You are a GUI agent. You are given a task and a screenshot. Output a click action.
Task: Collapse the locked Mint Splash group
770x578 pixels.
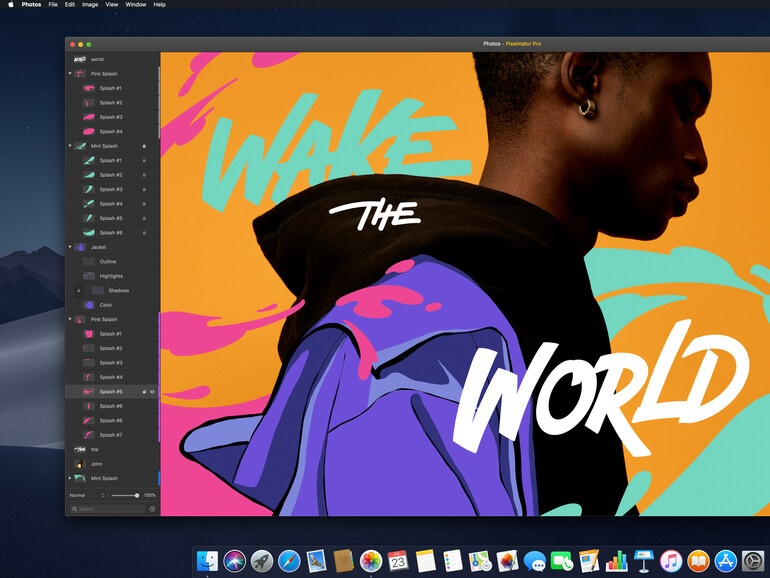(70, 146)
